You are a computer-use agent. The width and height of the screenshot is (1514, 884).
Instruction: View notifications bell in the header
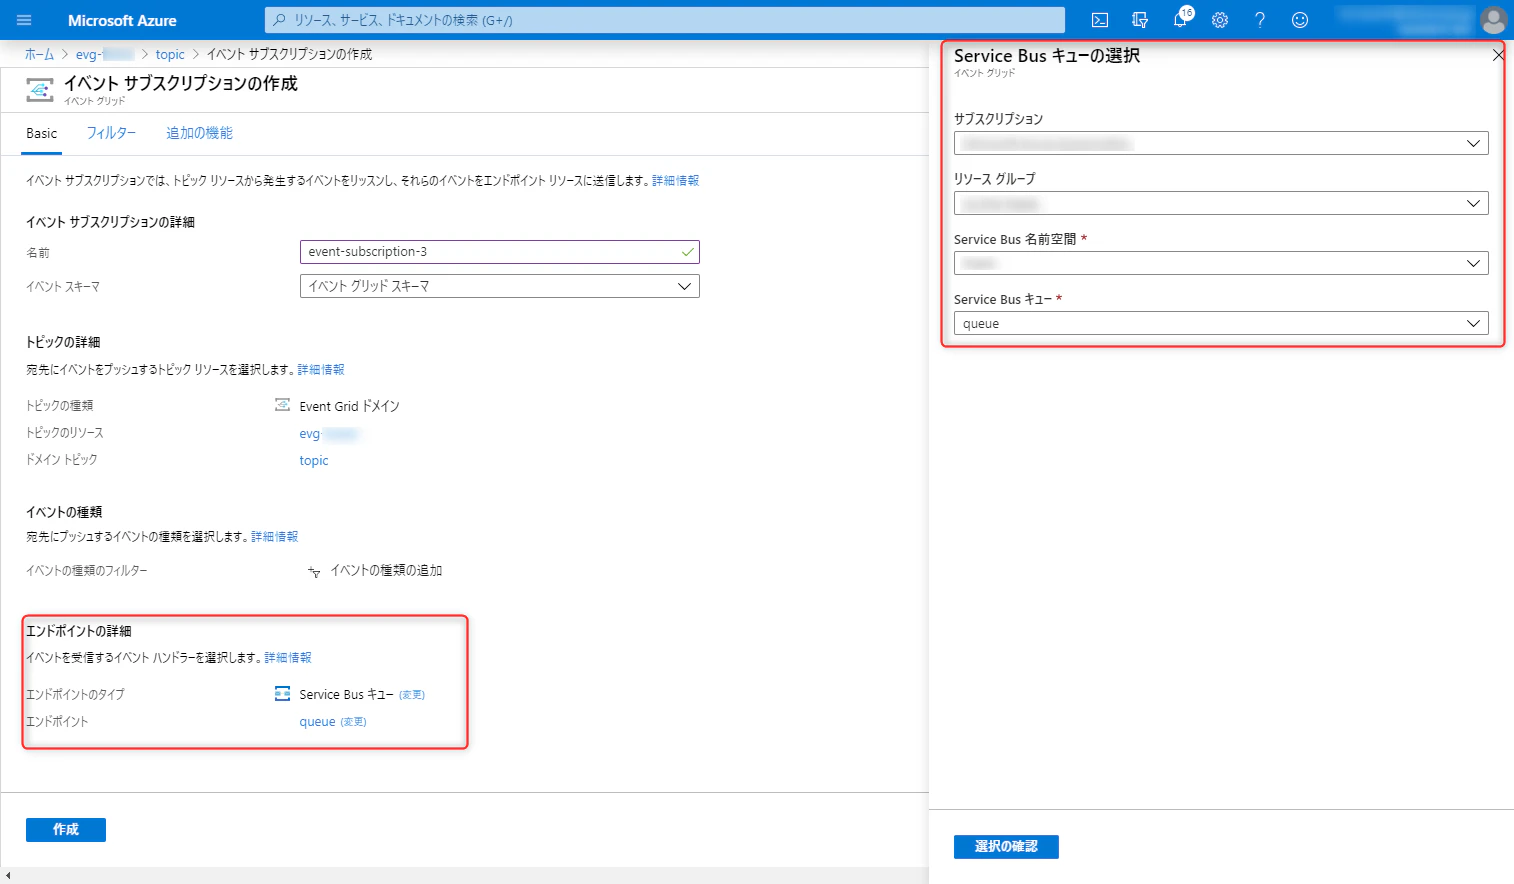(1180, 20)
